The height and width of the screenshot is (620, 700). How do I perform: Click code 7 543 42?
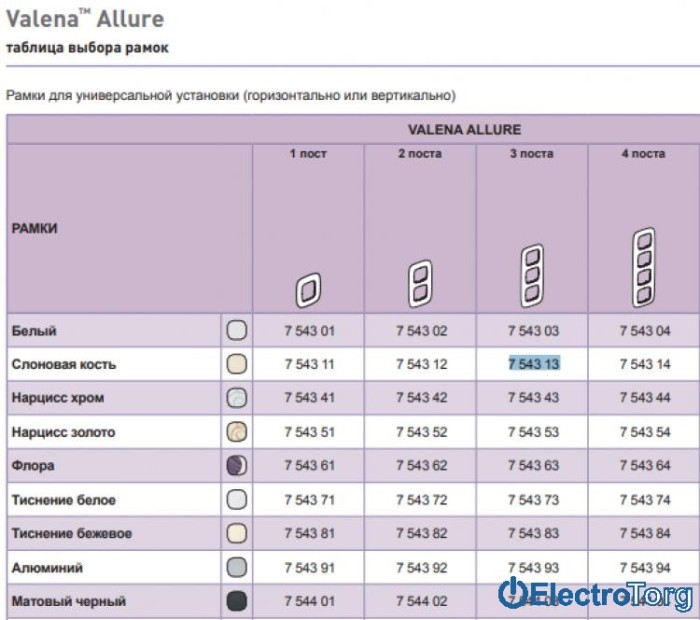point(421,397)
